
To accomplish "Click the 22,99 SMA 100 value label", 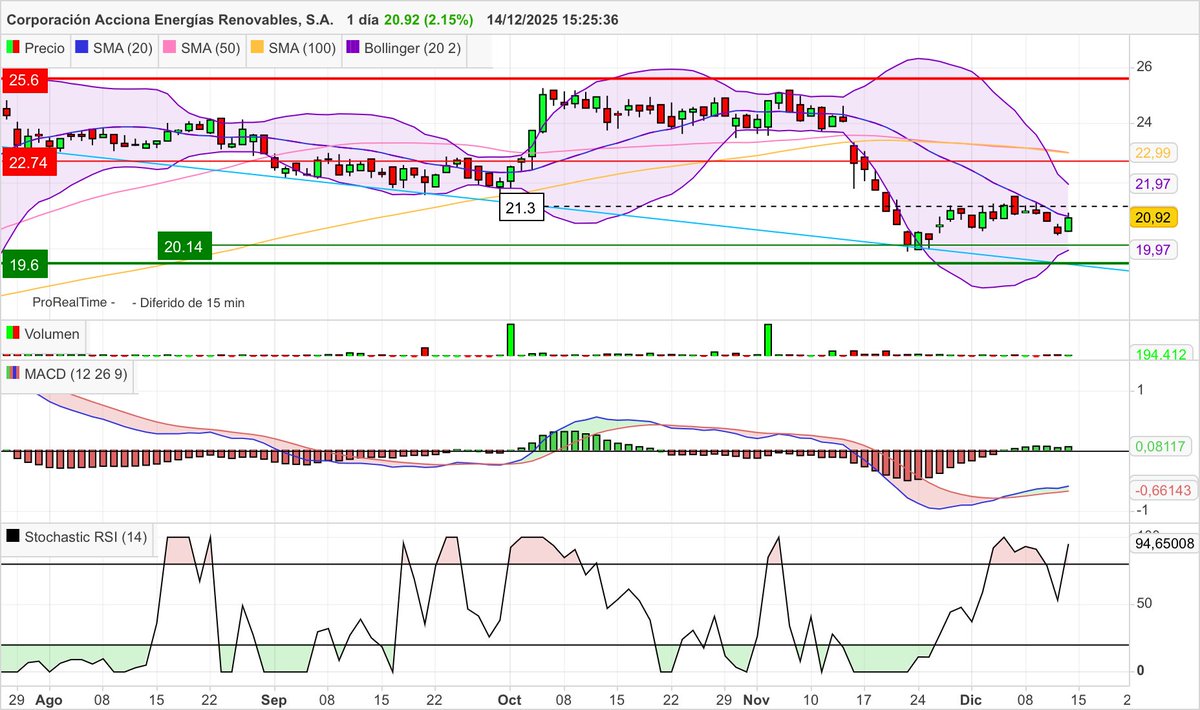I will [1153, 152].
